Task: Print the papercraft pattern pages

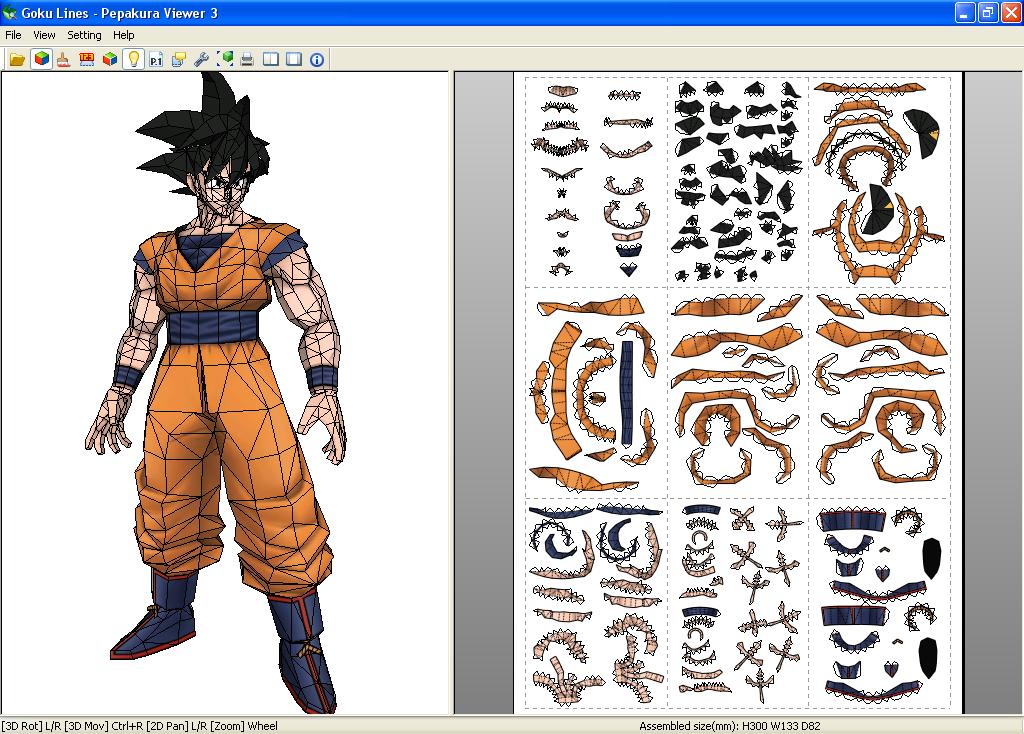Action: [246, 59]
